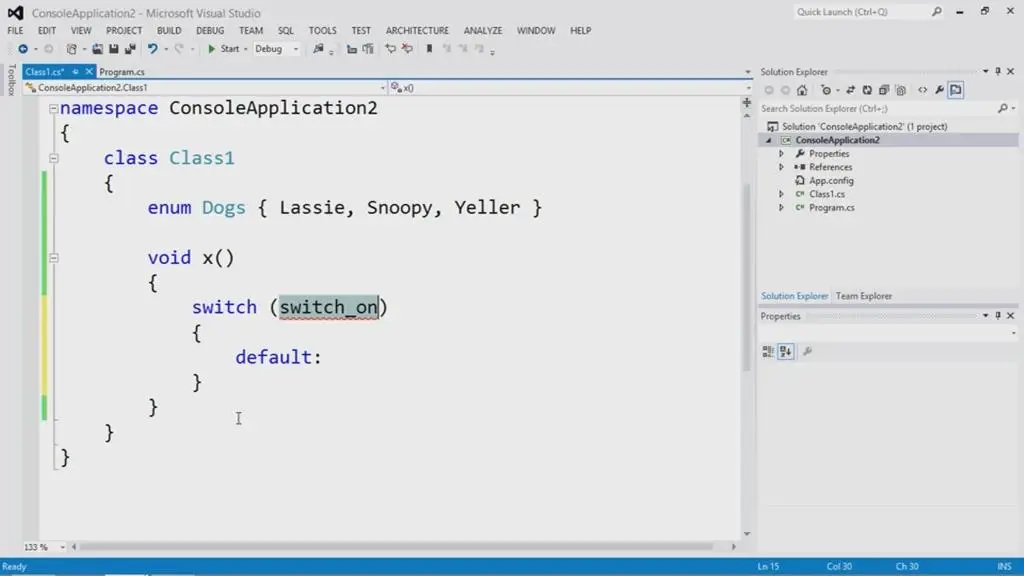Click the Decrease Indent toolbar icon

[351, 49]
